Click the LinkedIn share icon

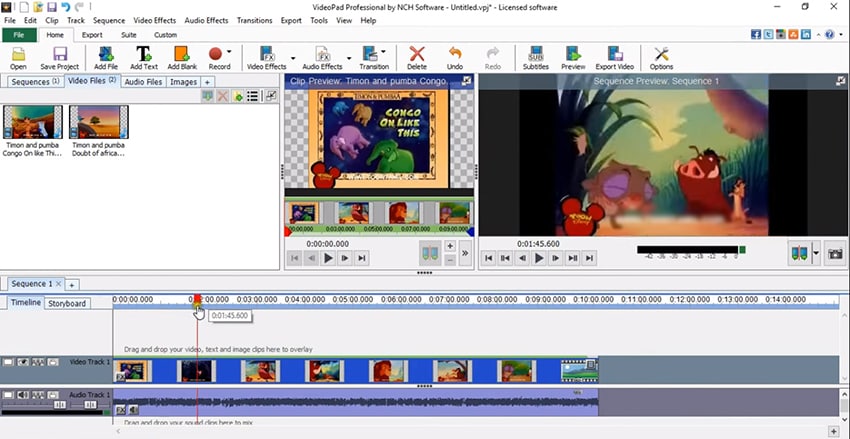pyautogui.click(x=806, y=34)
